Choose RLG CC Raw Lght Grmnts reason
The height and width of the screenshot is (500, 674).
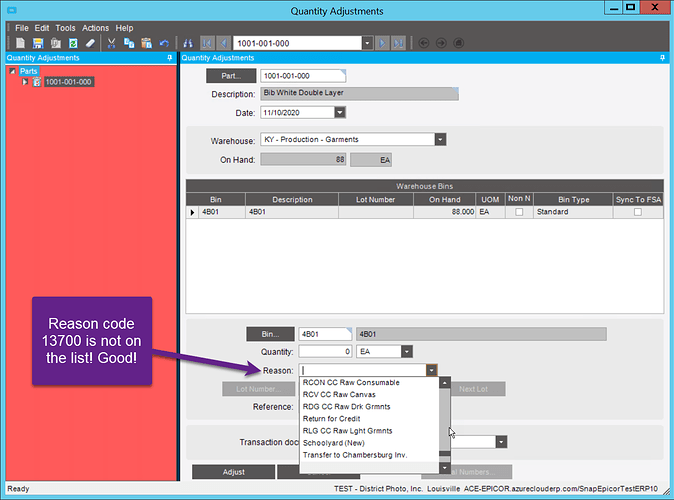pos(369,431)
